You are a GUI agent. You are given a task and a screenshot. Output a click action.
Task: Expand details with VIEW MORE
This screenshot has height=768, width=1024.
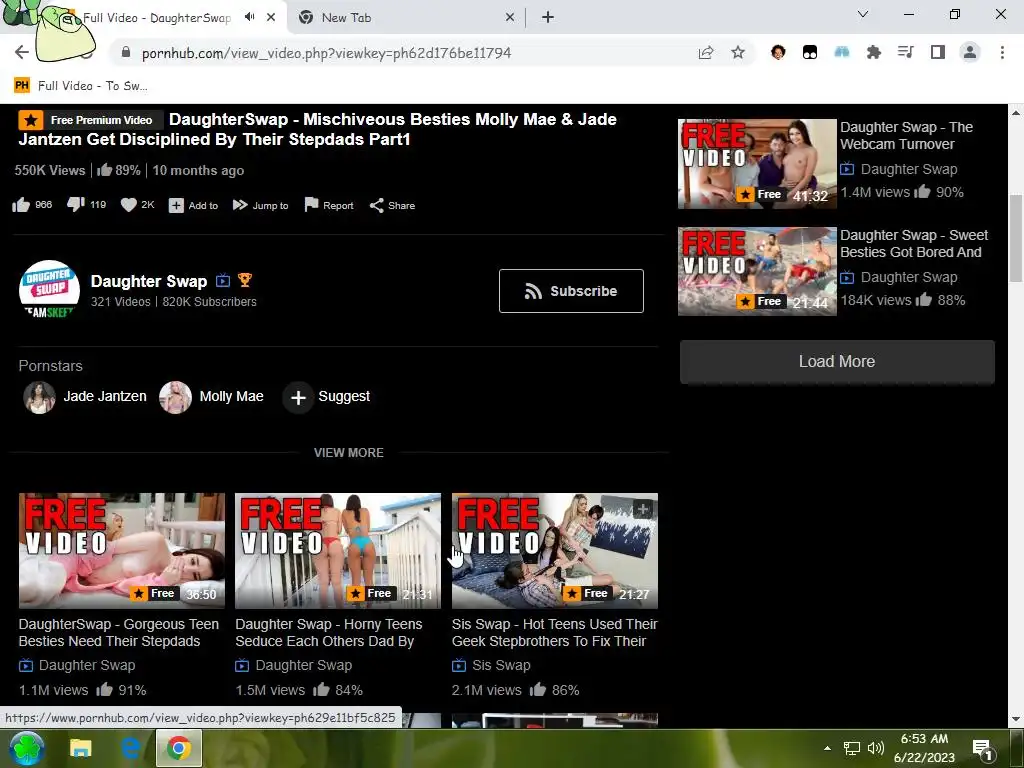tap(349, 453)
